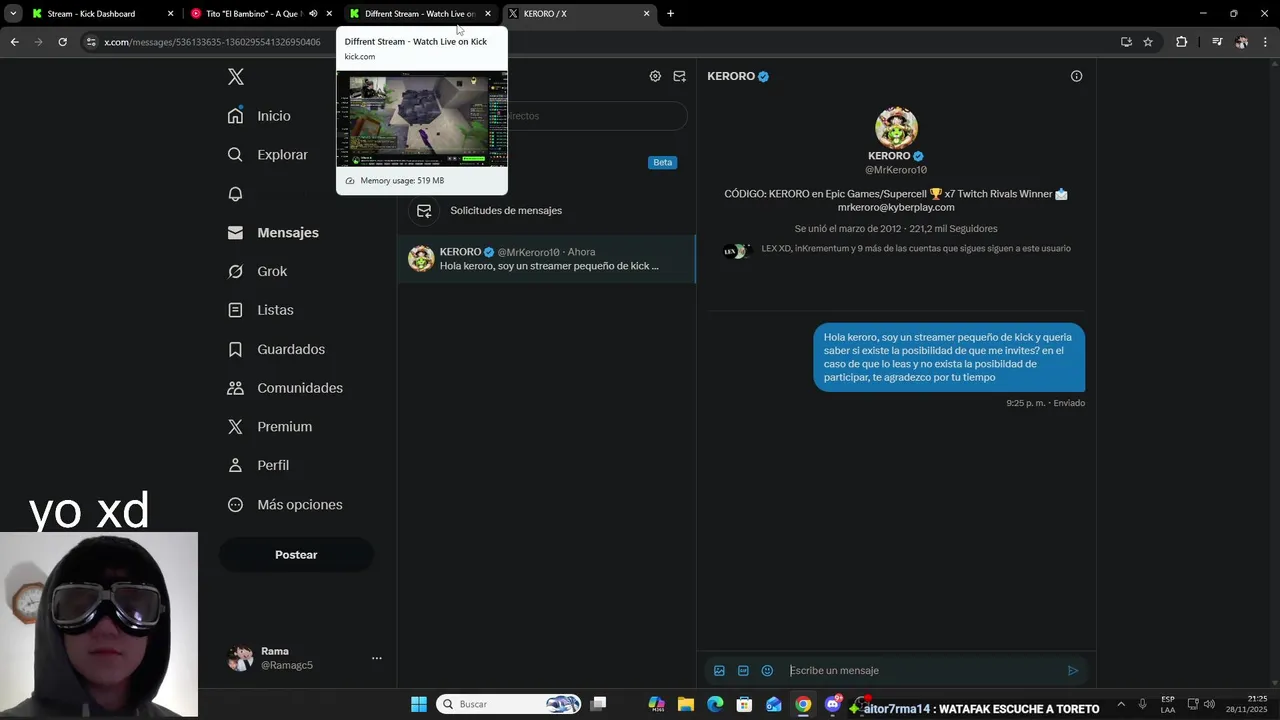The width and height of the screenshot is (1280, 720).
Task: Select Mensajes in the sidebar
Action: (x=273, y=233)
